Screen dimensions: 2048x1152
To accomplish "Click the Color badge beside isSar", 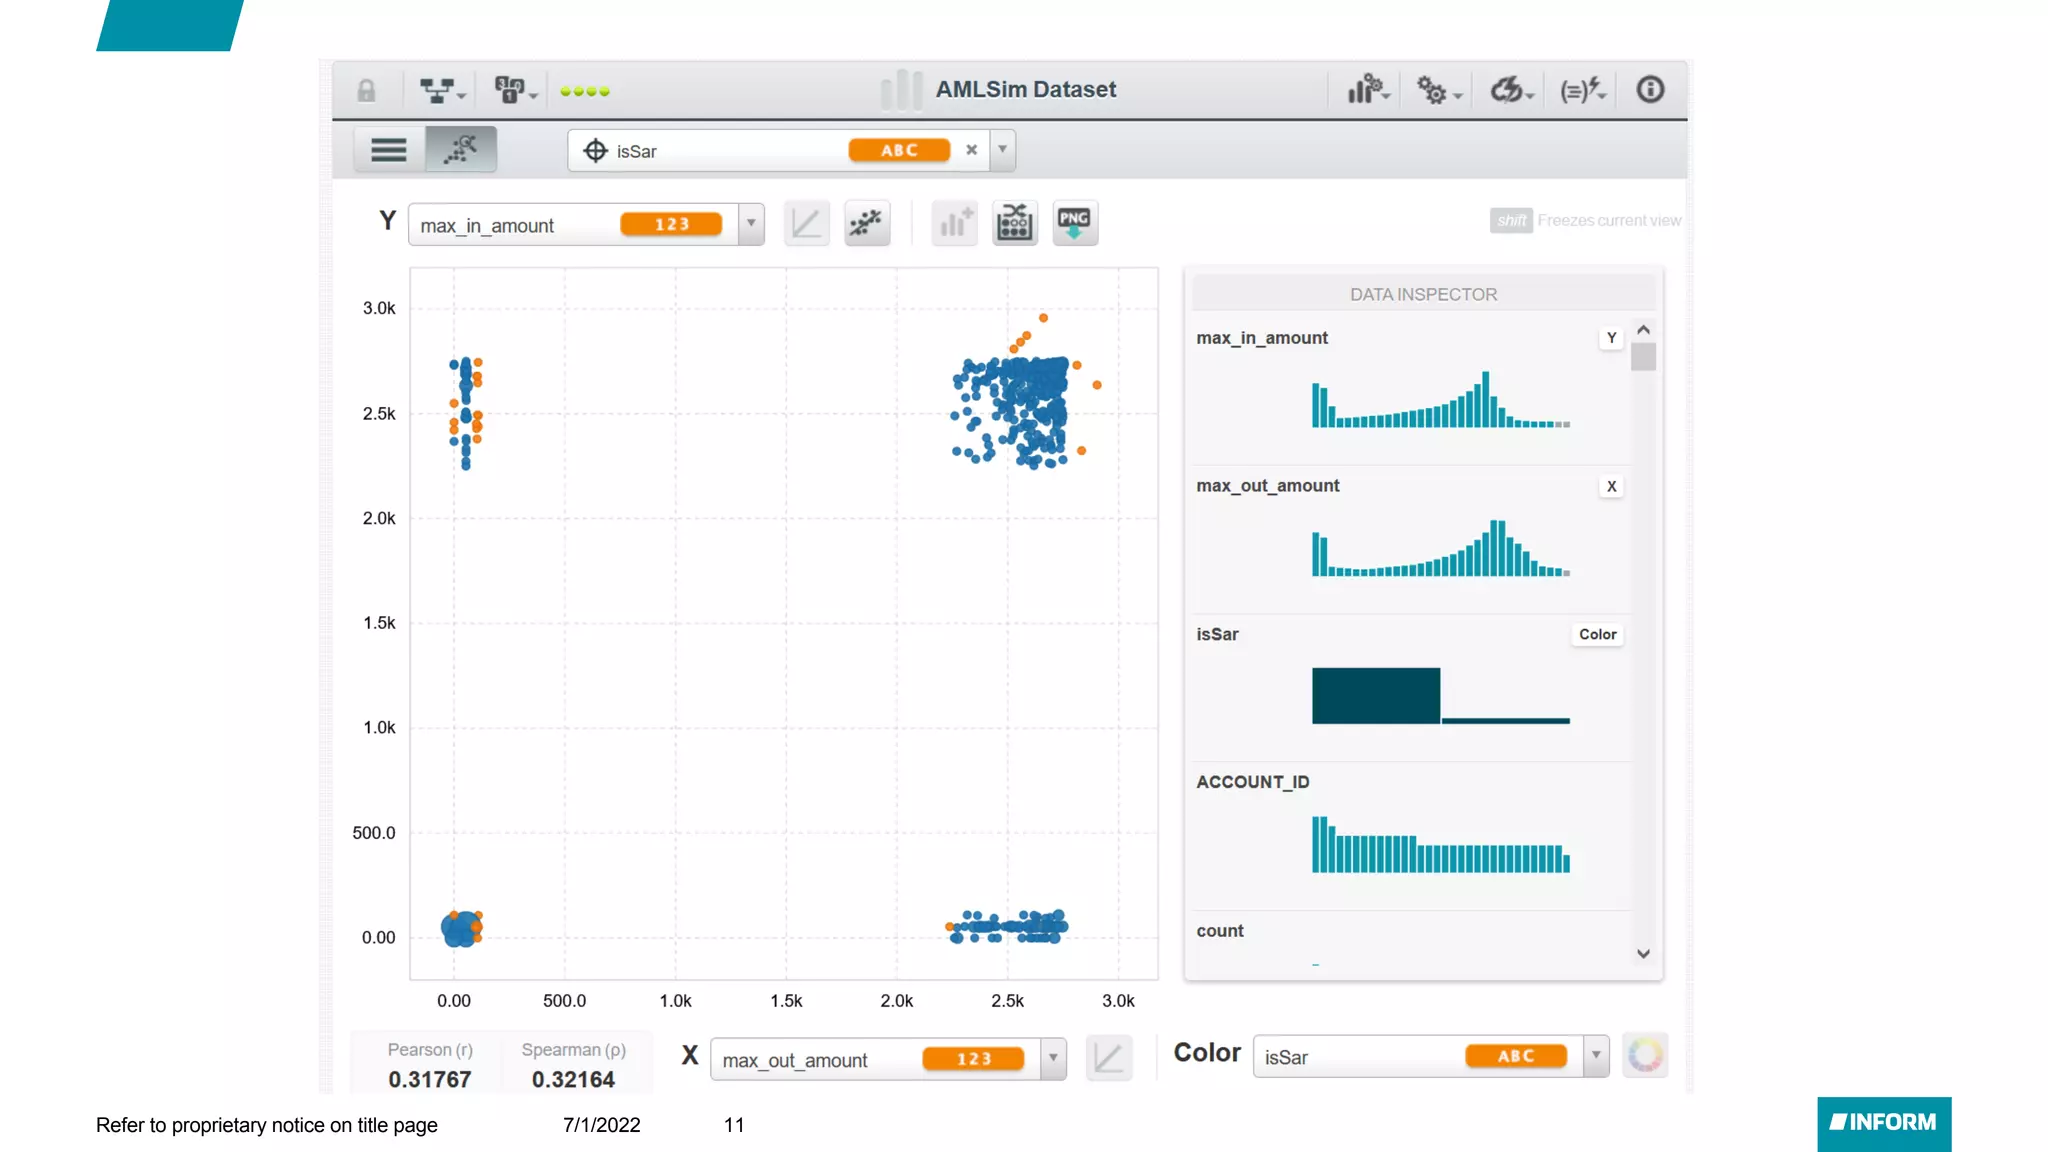I will click(1597, 634).
